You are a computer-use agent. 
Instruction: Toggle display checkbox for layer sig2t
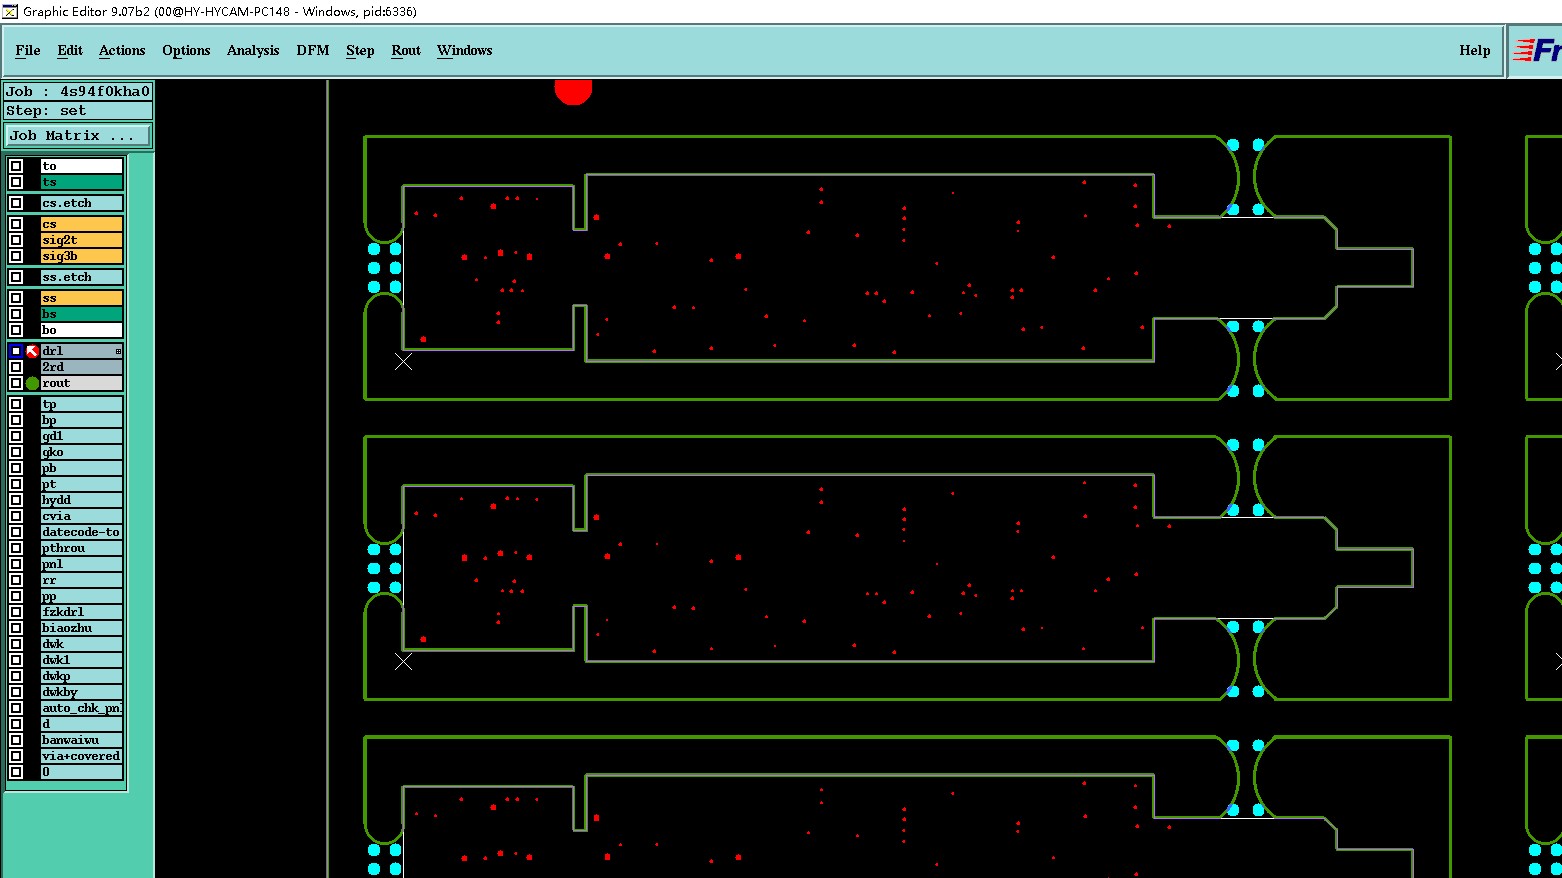coord(16,240)
